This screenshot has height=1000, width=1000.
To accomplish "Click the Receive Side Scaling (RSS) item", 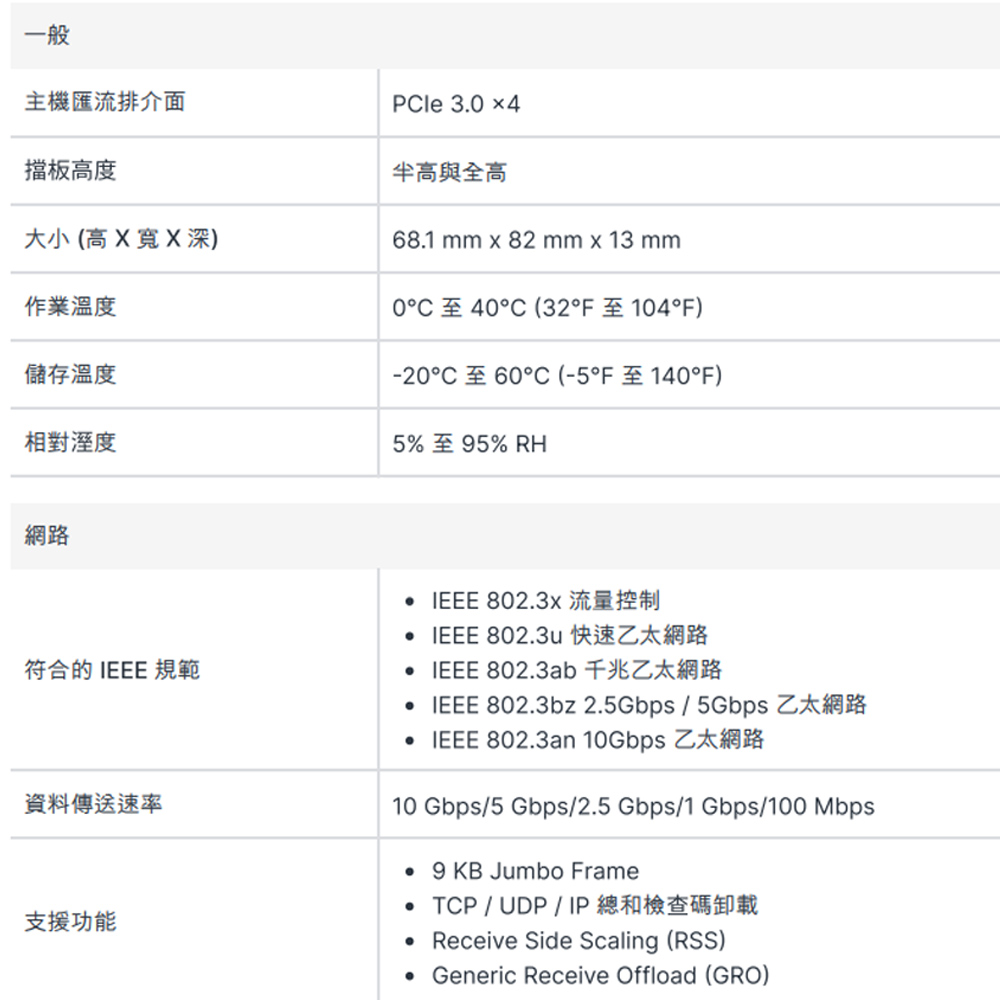I will (578, 941).
